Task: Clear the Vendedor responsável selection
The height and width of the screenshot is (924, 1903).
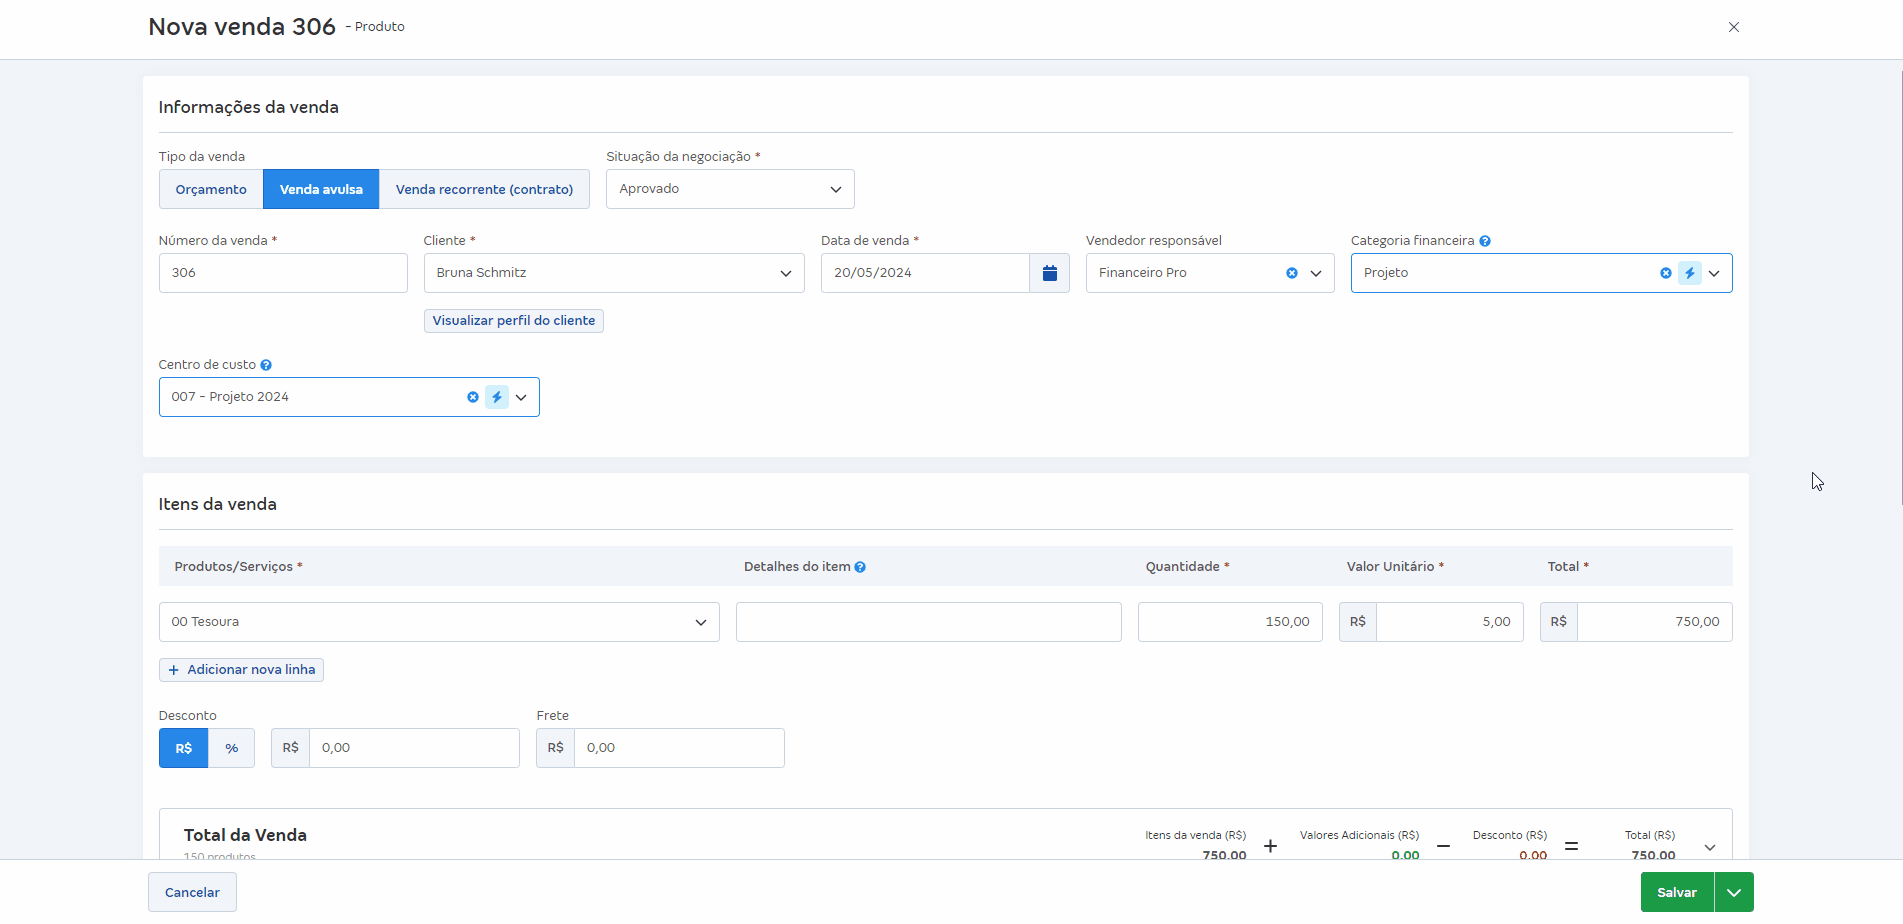Action: pyautogui.click(x=1291, y=273)
